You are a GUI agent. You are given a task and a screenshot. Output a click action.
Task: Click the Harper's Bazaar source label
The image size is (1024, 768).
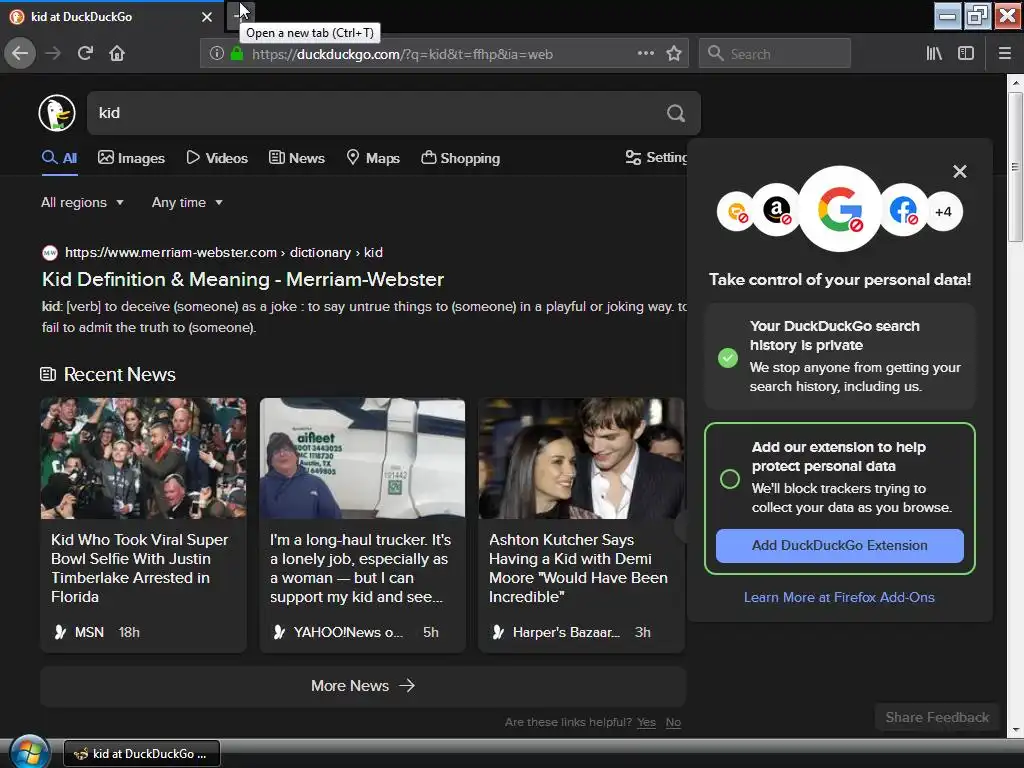566,632
